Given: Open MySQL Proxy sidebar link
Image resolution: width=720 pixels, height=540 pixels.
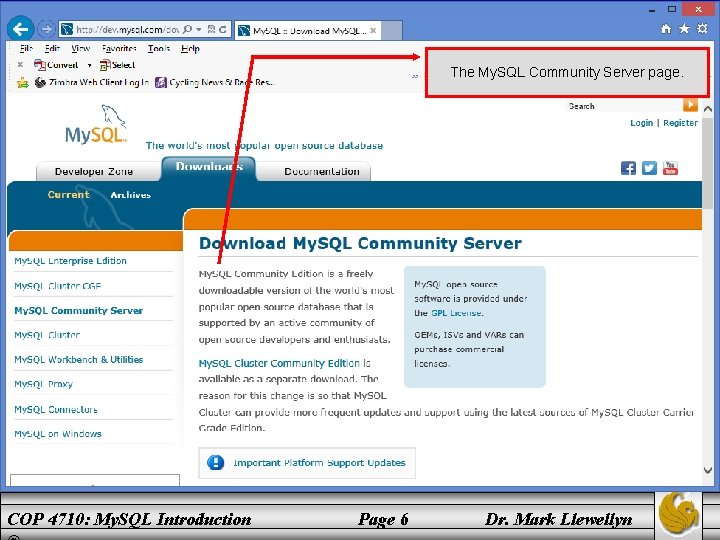Looking at the screenshot, I should 44,384.
